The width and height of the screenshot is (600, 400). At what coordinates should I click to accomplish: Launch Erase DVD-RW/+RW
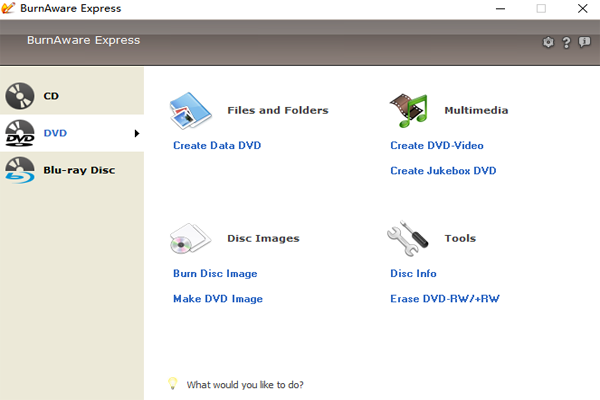(445, 299)
